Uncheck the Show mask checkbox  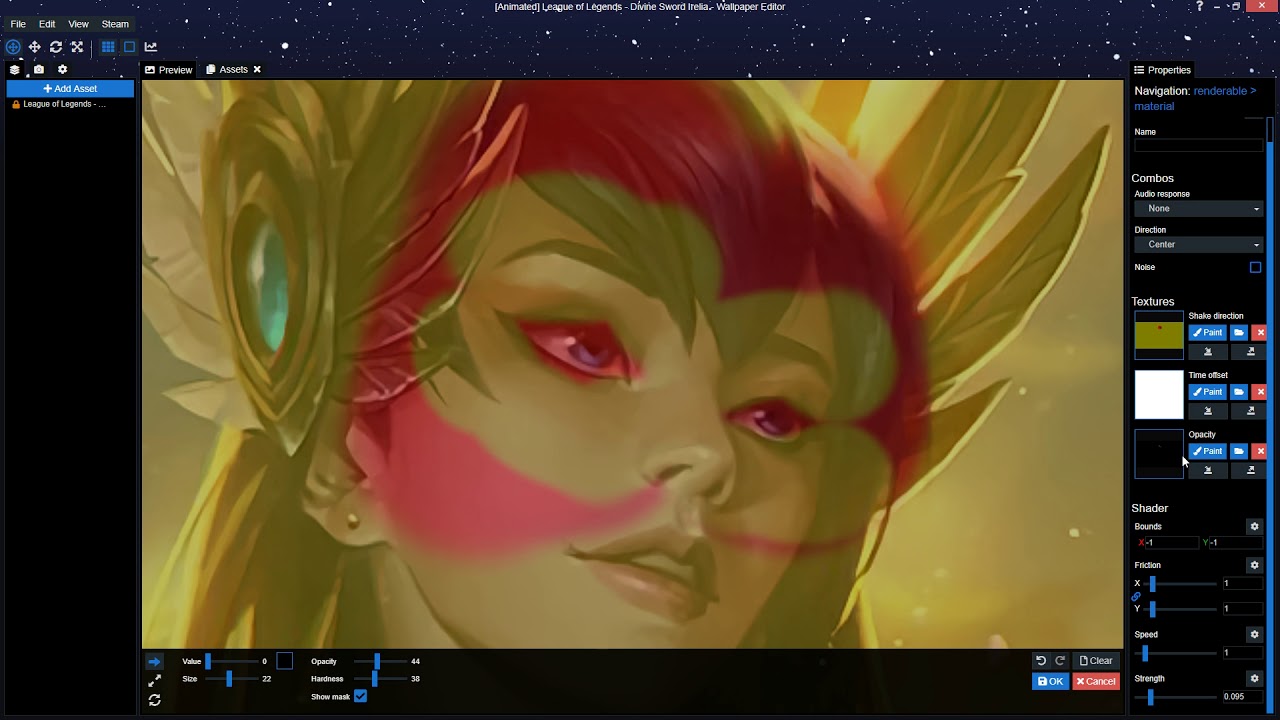click(x=360, y=696)
